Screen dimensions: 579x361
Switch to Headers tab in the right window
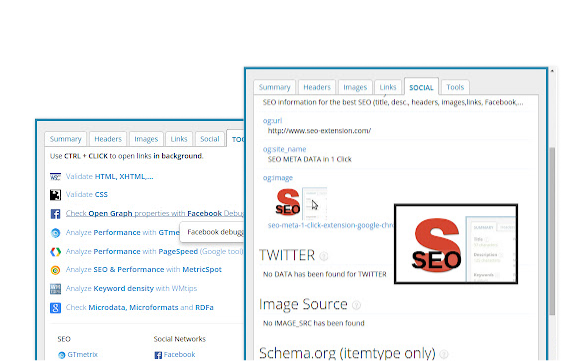pyautogui.click(x=317, y=87)
